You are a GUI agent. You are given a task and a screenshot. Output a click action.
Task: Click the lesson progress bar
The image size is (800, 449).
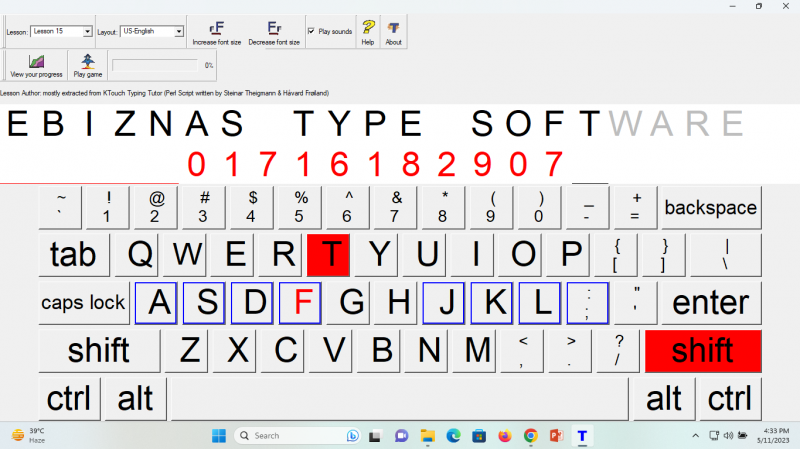[x=155, y=65]
